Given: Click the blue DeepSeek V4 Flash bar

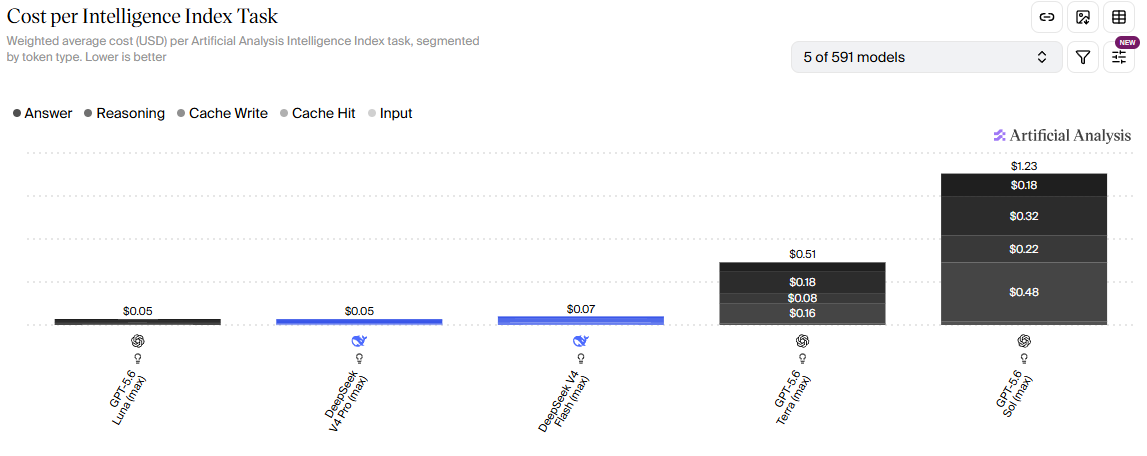Looking at the screenshot, I should (x=581, y=320).
